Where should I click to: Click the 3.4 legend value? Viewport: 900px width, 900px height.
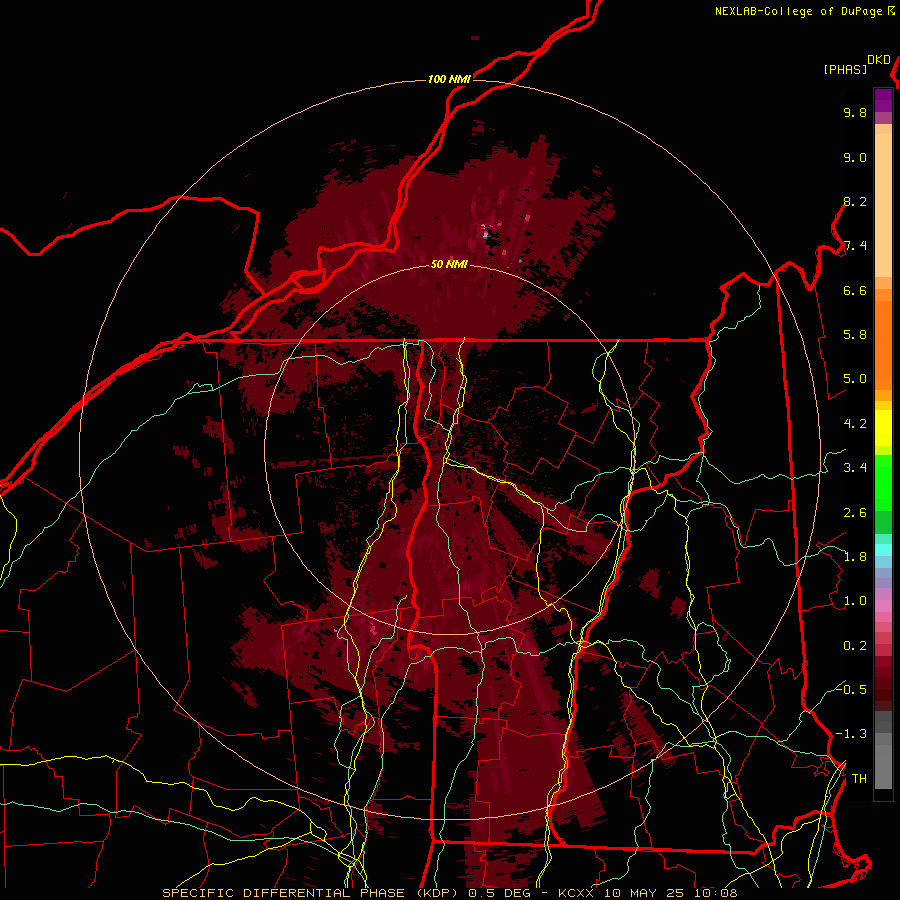tap(855, 468)
